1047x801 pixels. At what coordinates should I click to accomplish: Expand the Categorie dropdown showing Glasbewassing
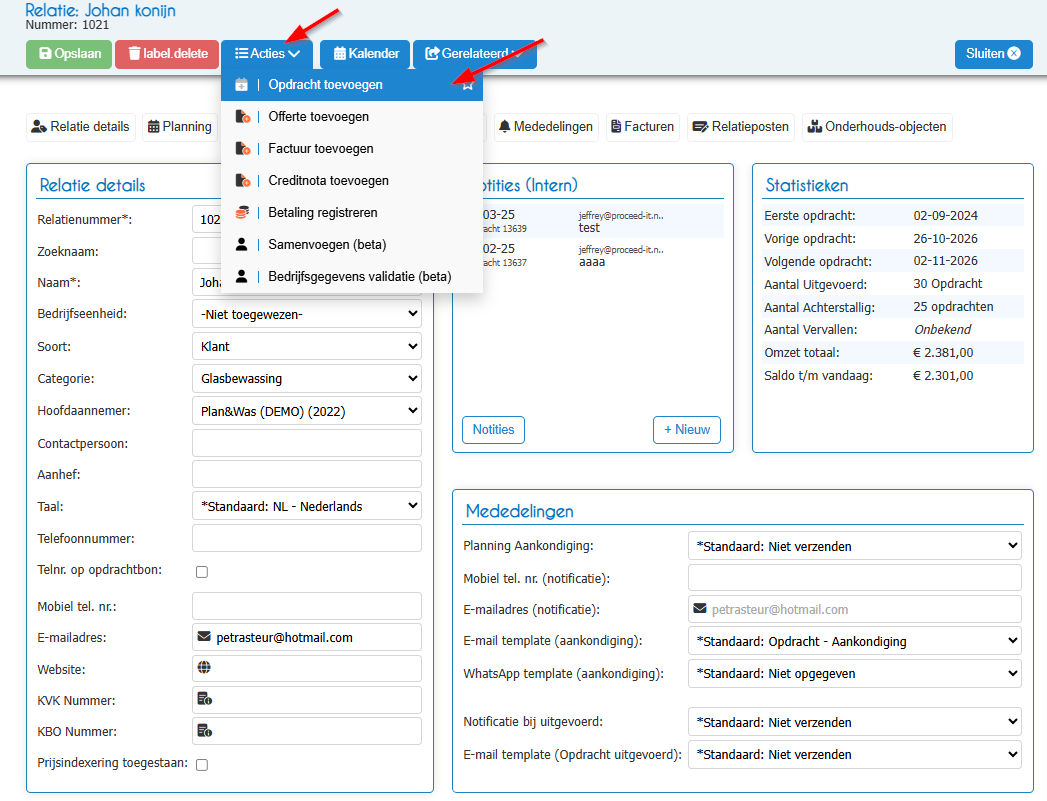[307, 378]
